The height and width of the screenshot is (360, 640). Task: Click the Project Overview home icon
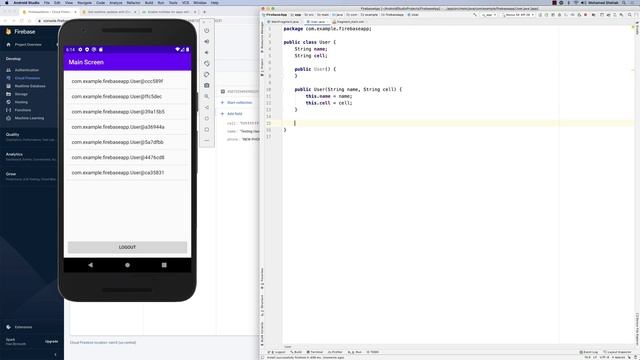click(x=9, y=44)
